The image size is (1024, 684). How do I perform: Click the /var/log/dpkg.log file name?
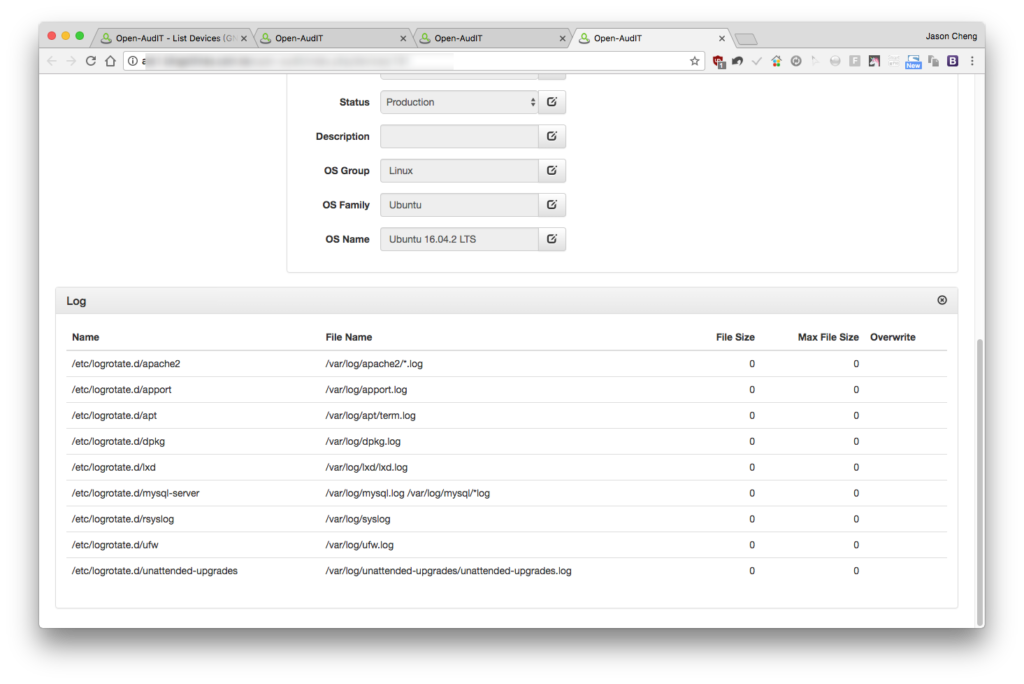point(363,442)
